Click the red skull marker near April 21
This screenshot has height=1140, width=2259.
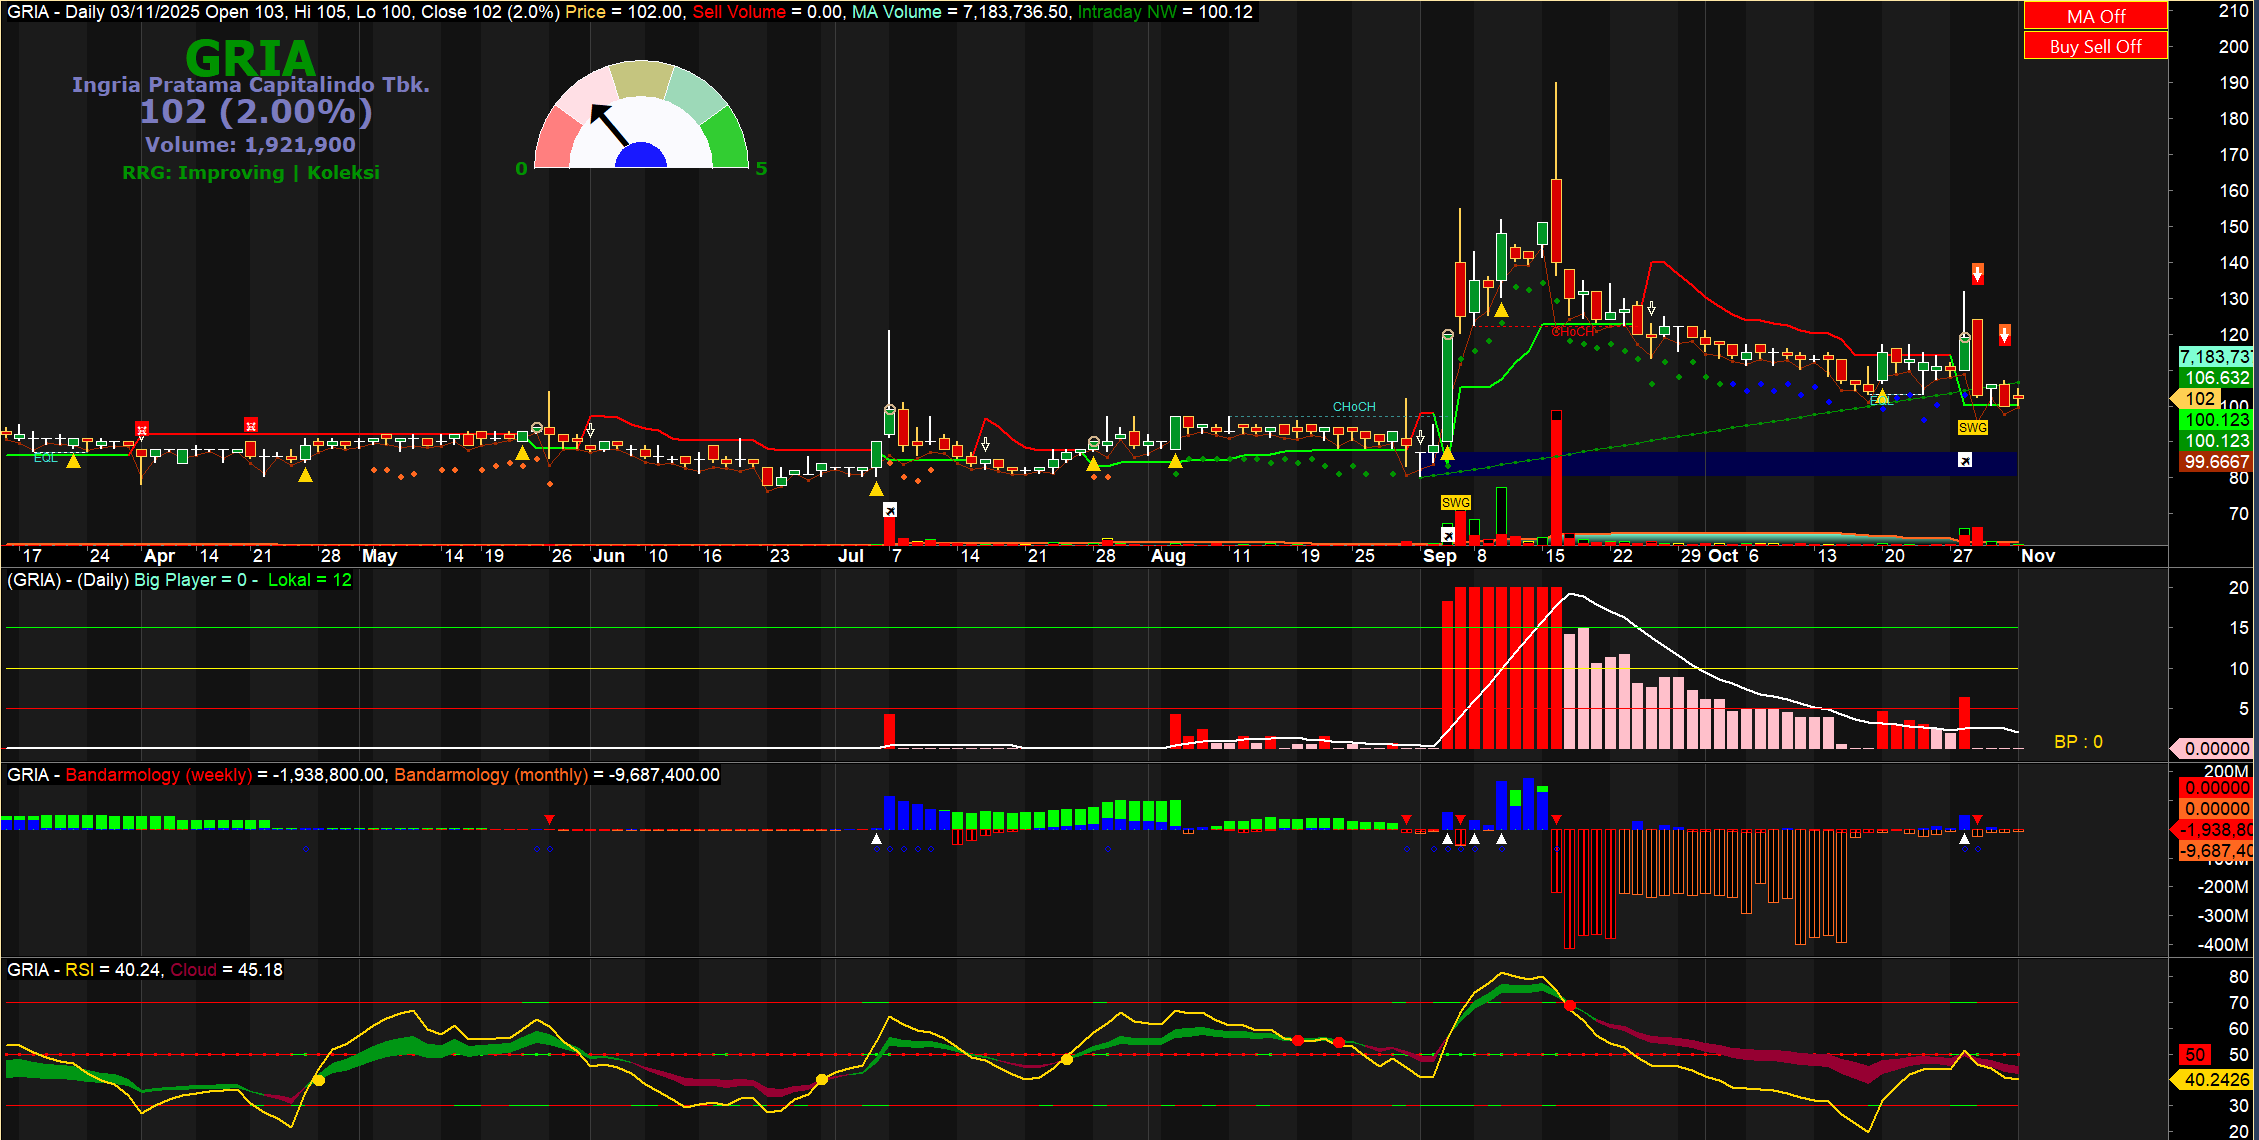click(x=250, y=425)
